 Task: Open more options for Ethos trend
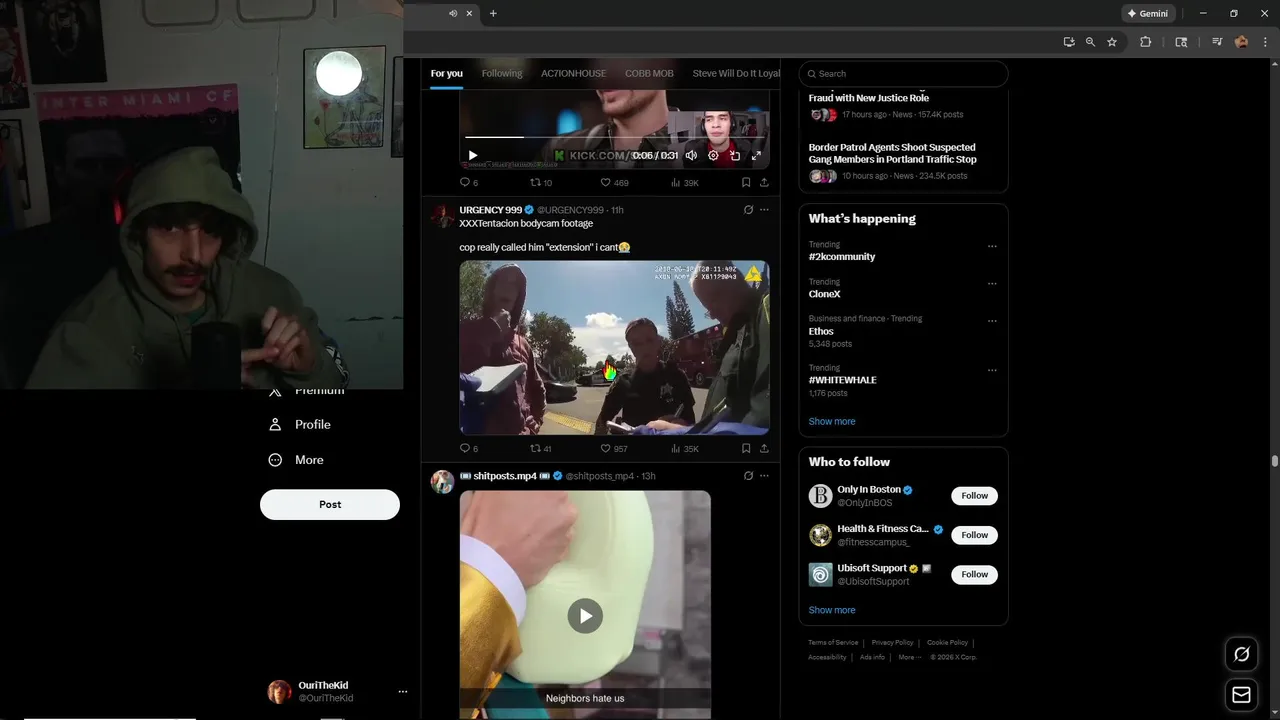click(x=992, y=321)
